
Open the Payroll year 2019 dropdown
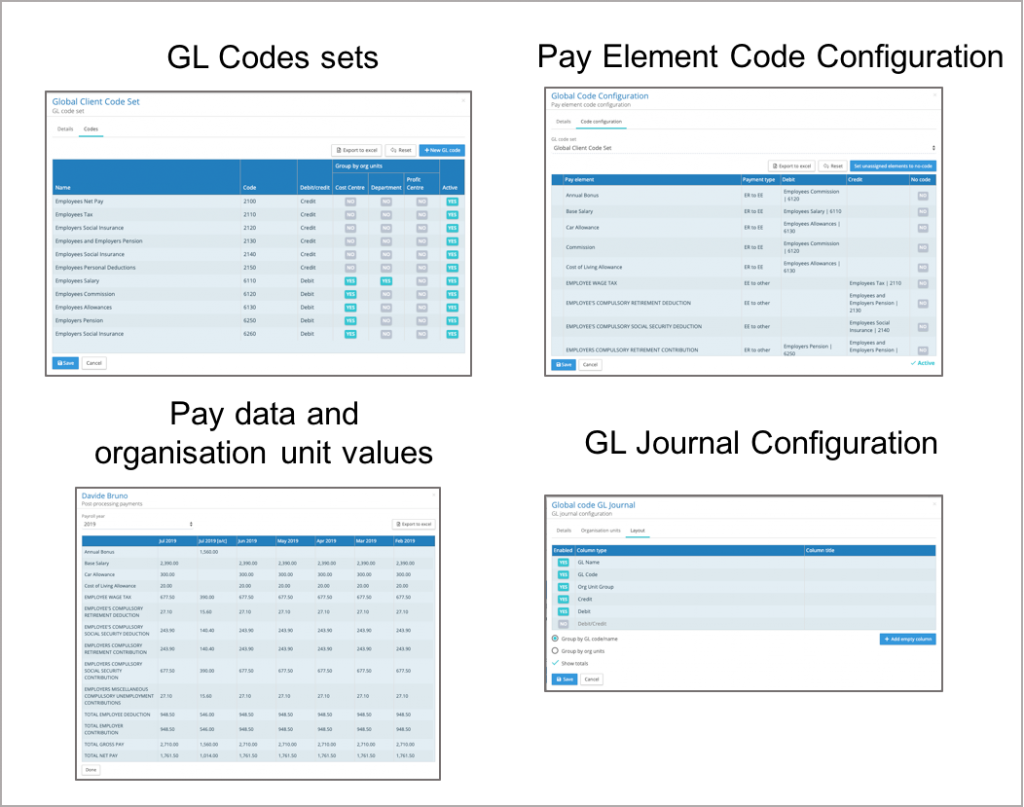138,523
